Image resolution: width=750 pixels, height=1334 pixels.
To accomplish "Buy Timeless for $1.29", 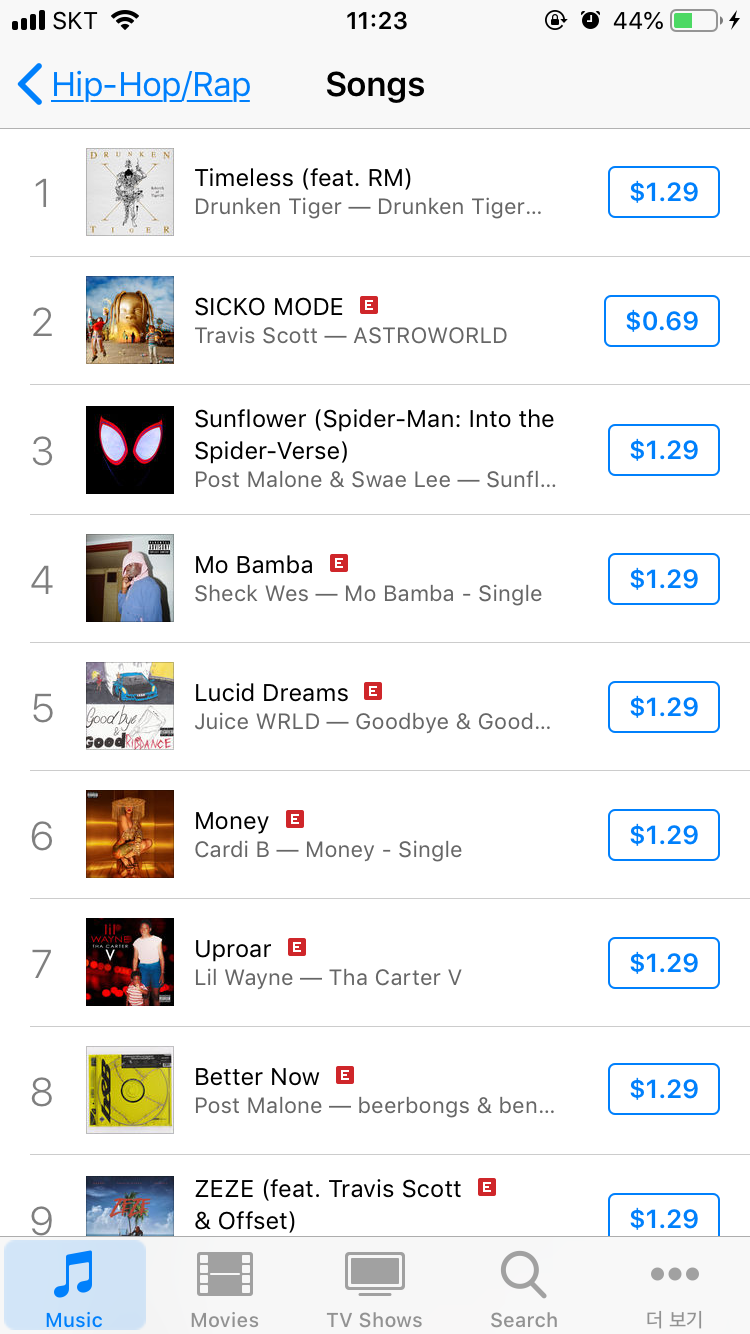I will coord(663,192).
